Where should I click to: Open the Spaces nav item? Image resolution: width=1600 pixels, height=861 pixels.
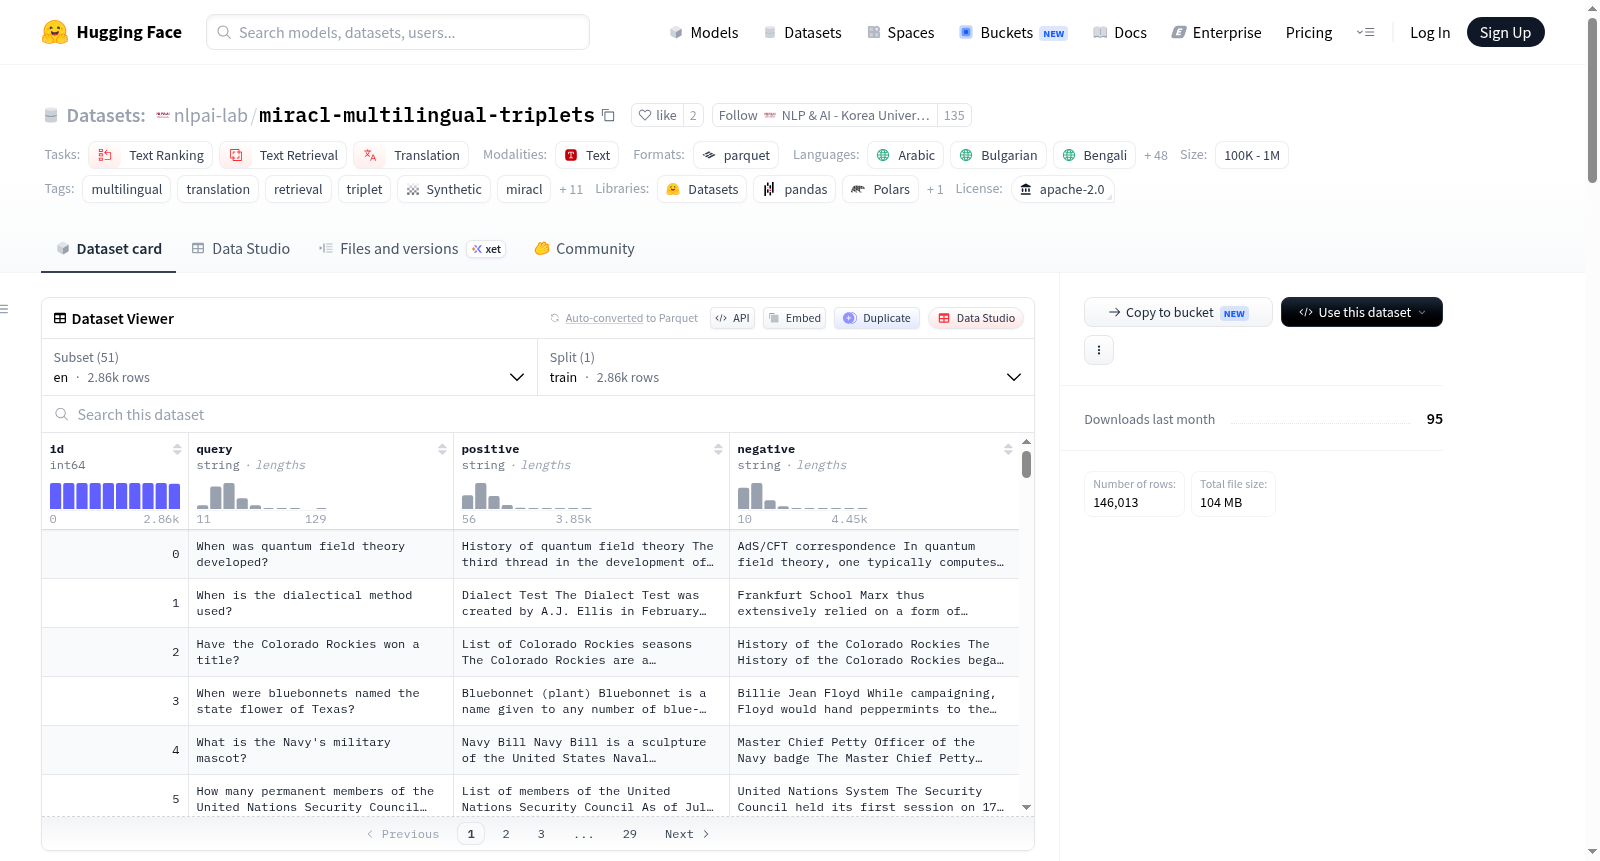pos(901,32)
